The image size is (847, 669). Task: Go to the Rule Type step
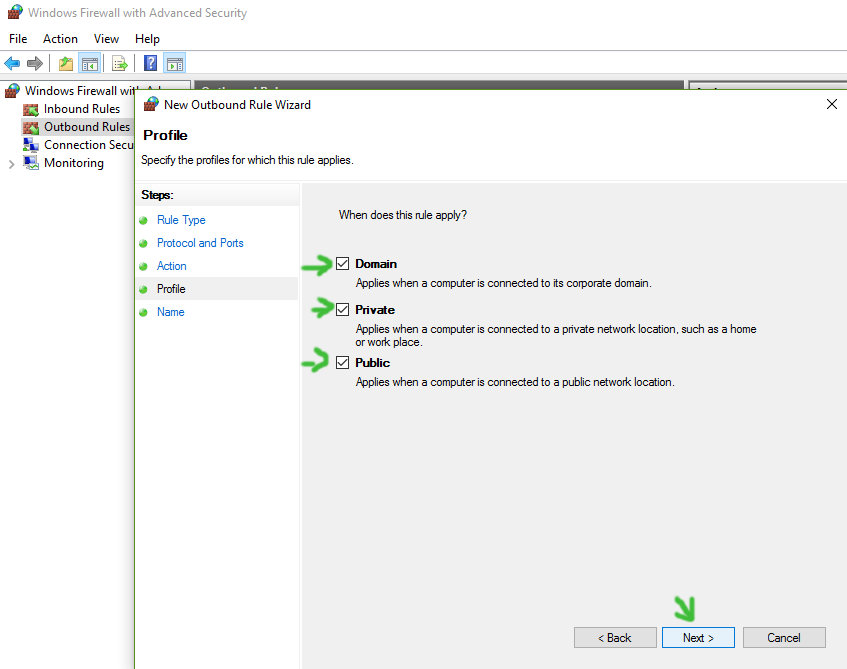coord(181,220)
